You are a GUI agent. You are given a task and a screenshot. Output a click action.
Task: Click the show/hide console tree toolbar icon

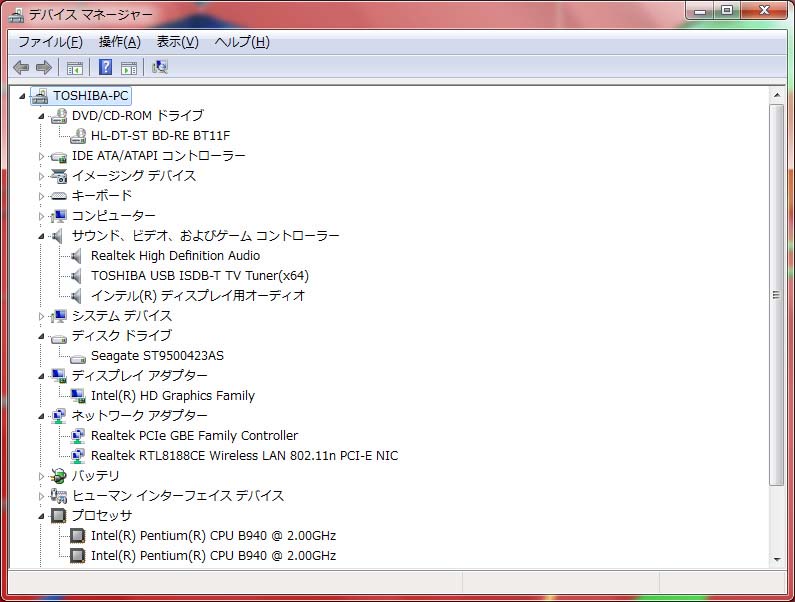(74, 67)
